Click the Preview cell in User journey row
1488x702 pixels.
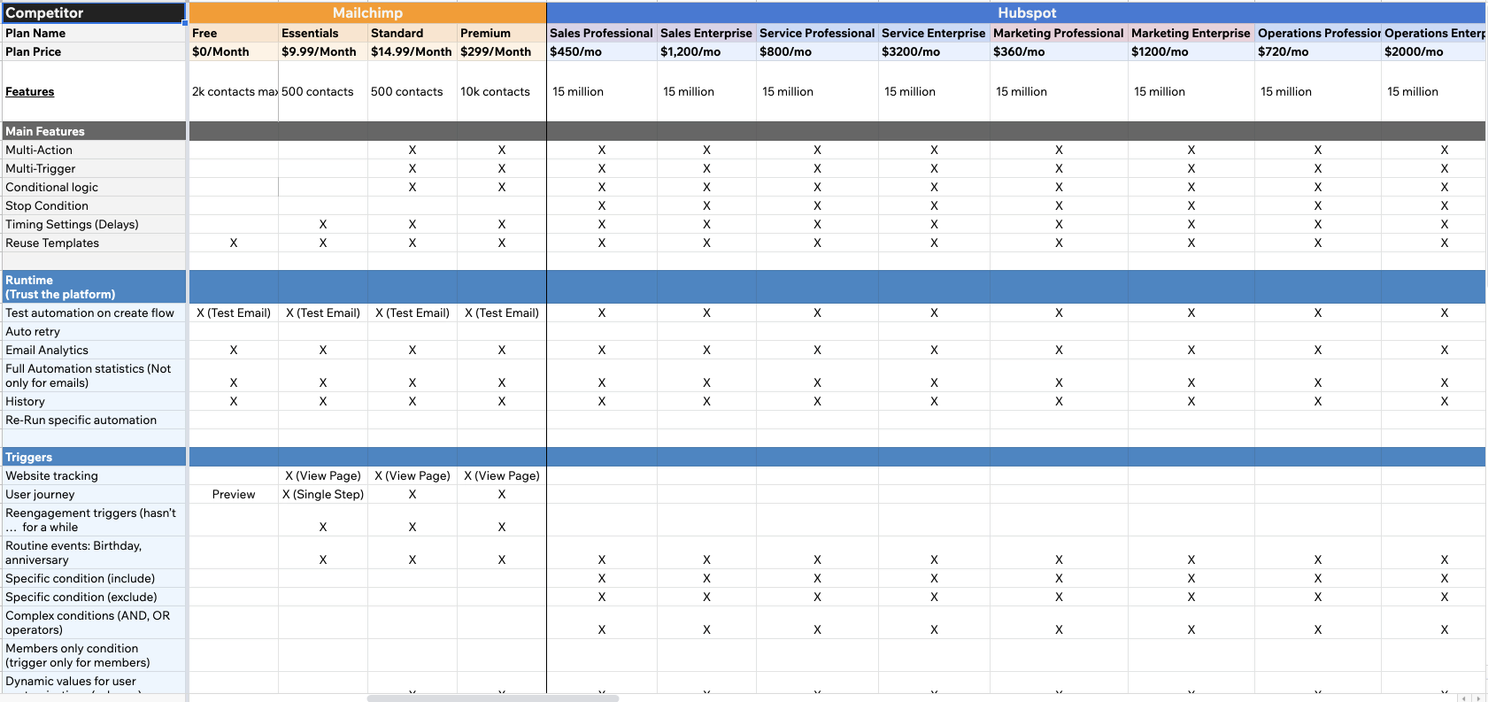tap(234, 494)
